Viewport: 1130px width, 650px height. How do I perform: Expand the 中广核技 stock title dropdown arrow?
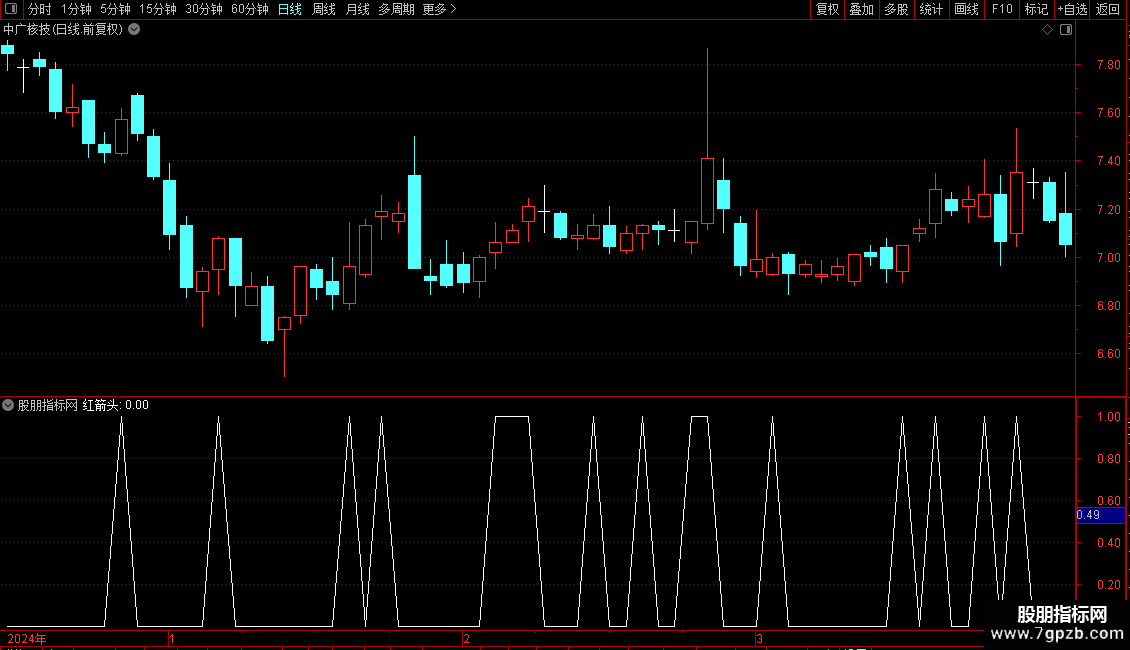click(x=134, y=30)
